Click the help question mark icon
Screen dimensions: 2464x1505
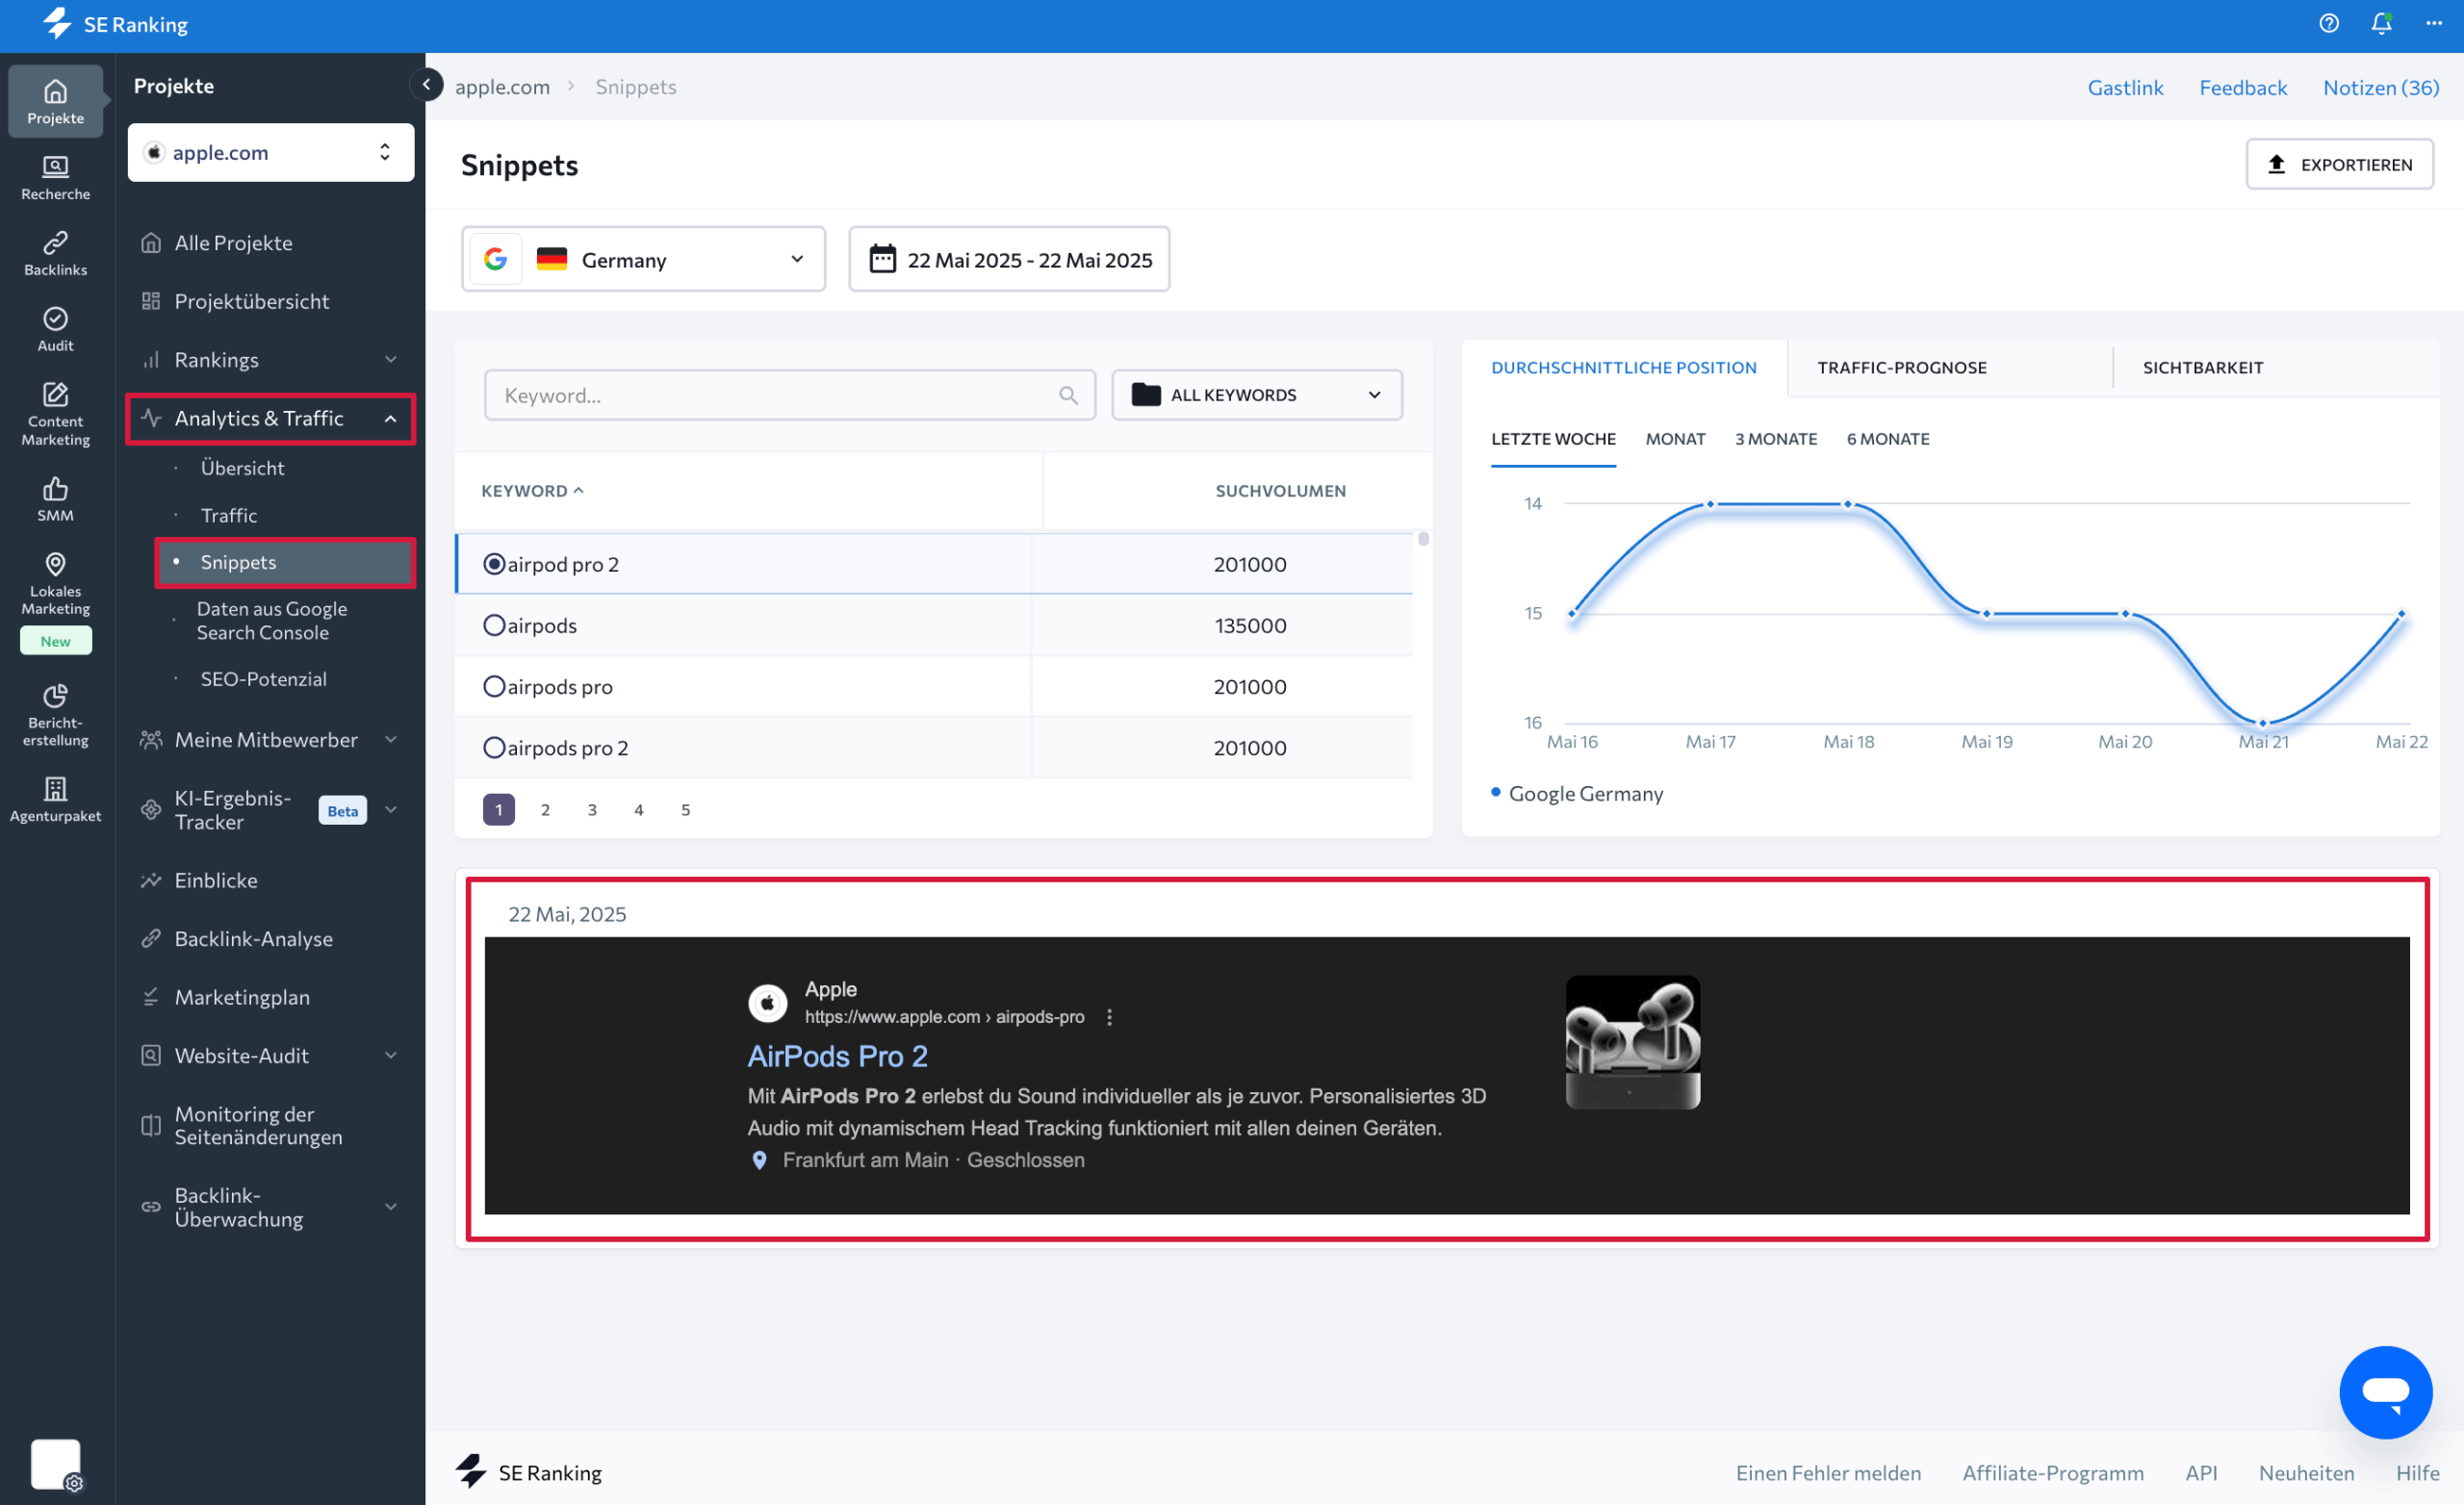(2328, 24)
